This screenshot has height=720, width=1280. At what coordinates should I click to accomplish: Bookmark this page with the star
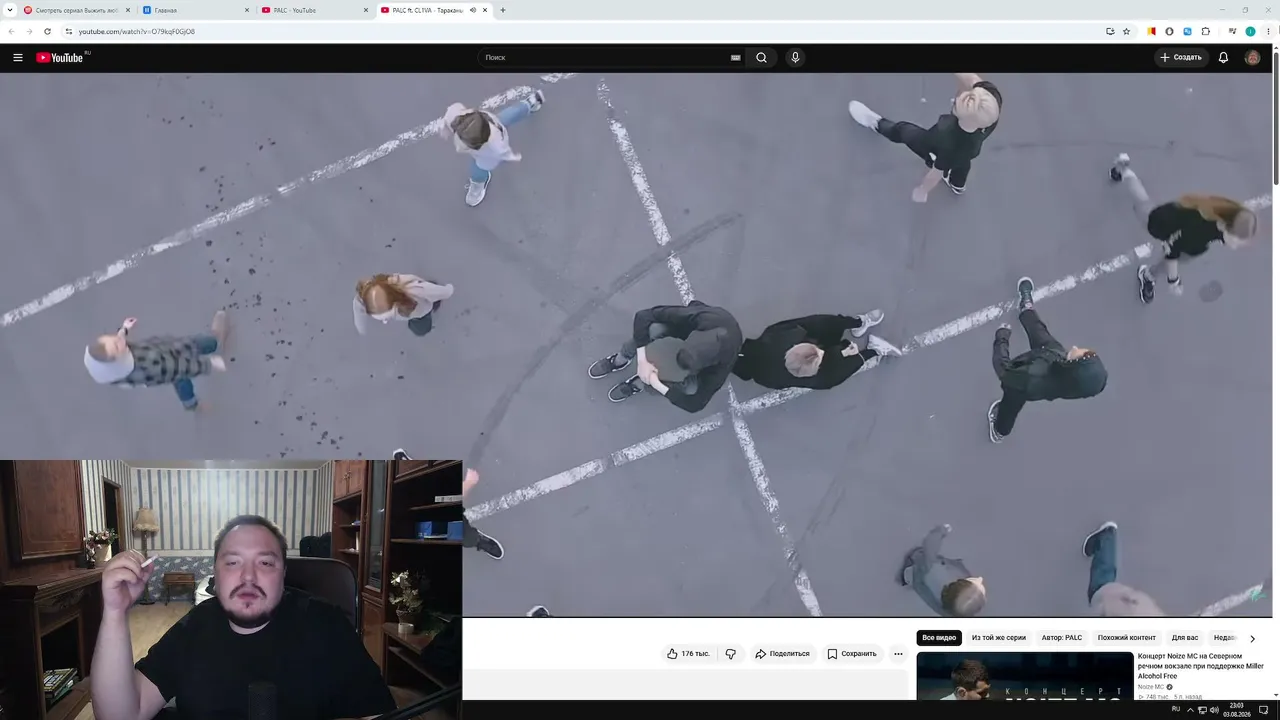click(x=1126, y=32)
